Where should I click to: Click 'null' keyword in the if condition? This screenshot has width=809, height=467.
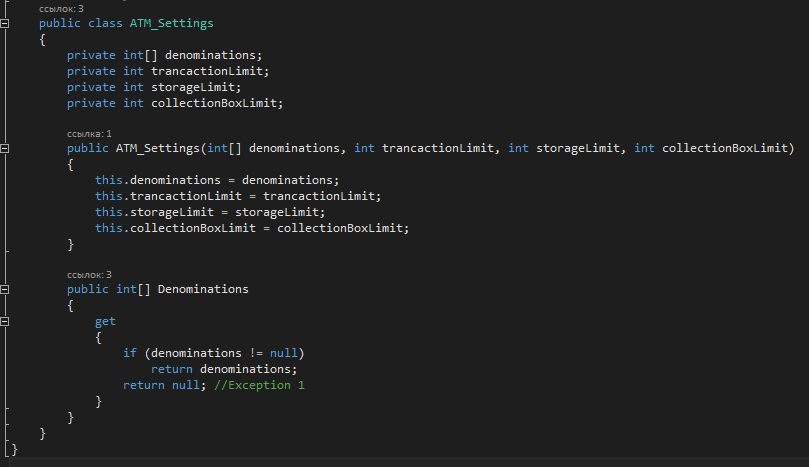coord(283,353)
